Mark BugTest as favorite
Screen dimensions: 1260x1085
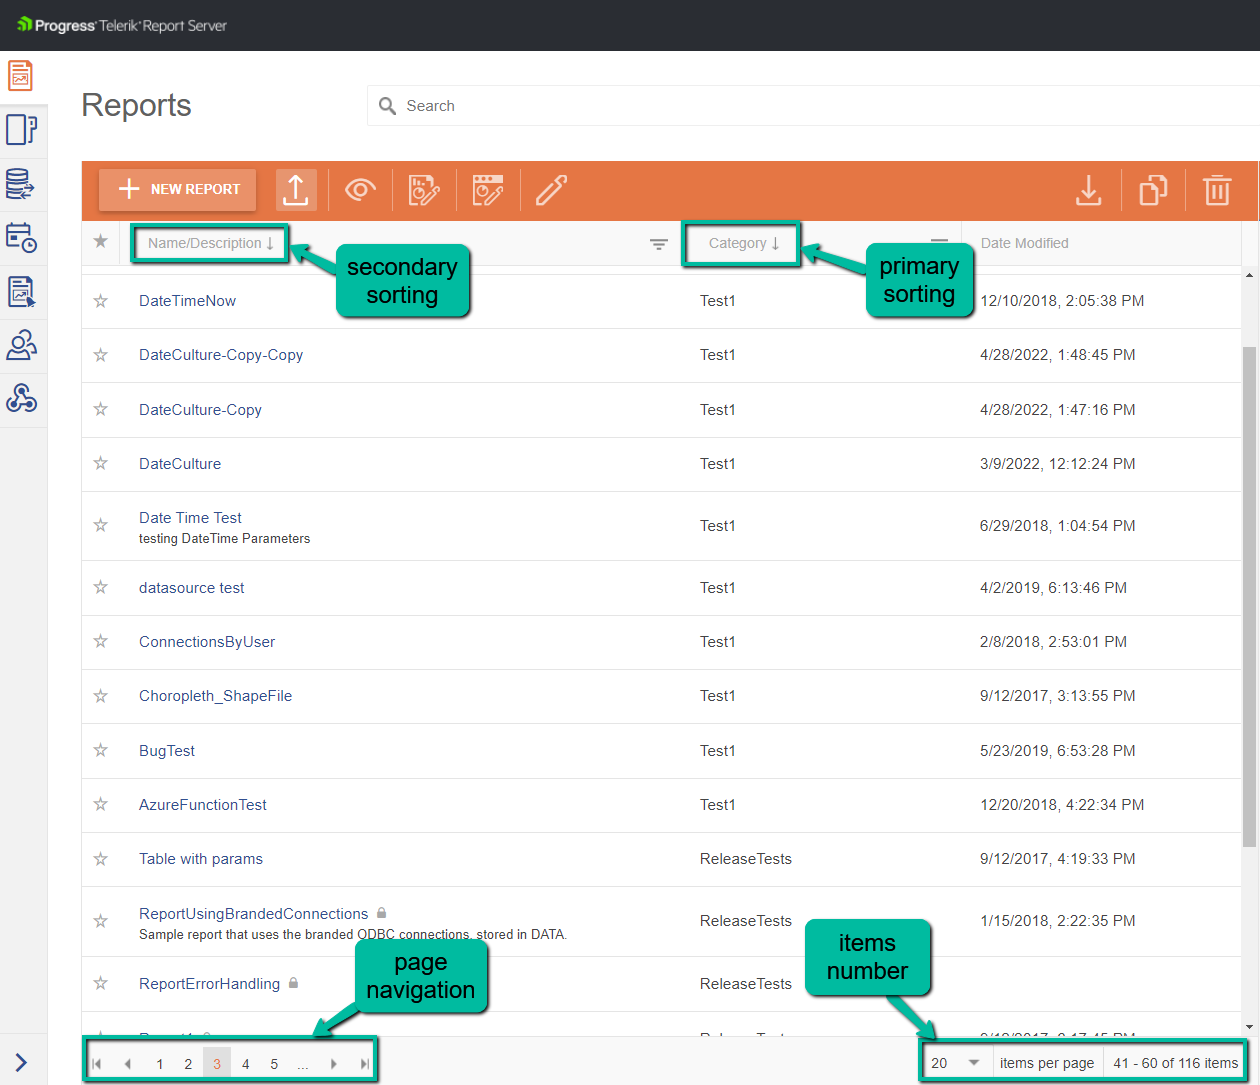coord(100,749)
